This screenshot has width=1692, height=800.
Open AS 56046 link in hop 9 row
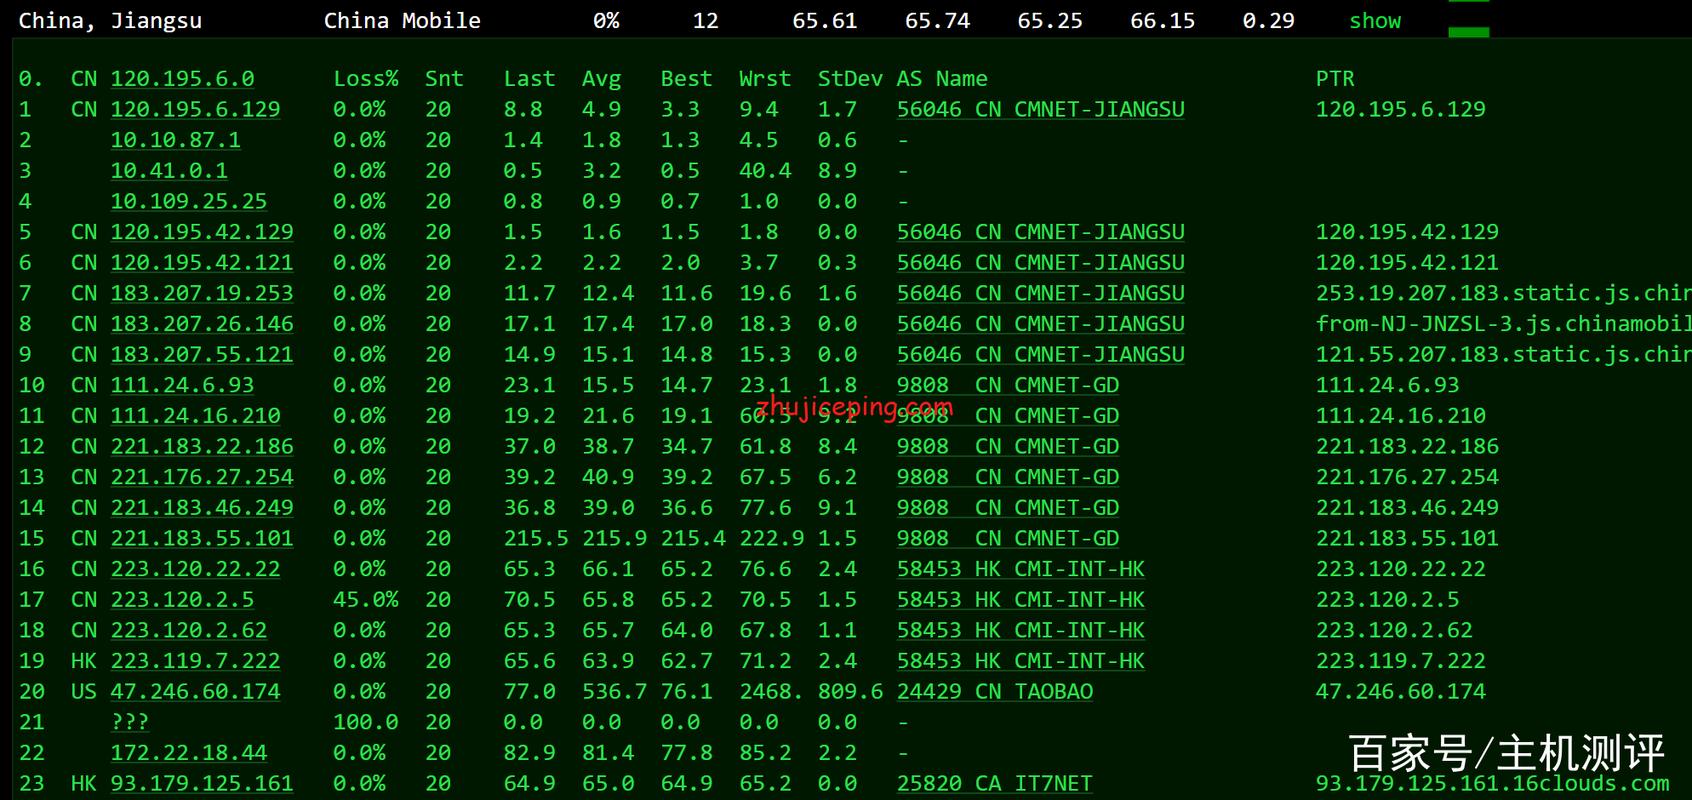click(1040, 355)
